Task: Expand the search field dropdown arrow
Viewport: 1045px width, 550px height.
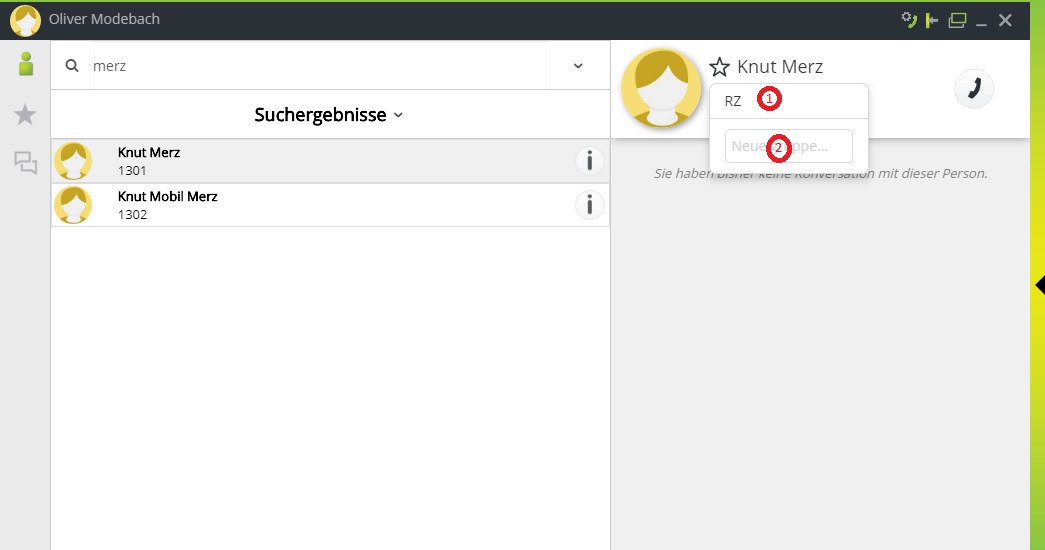Action: click(578, 66)
